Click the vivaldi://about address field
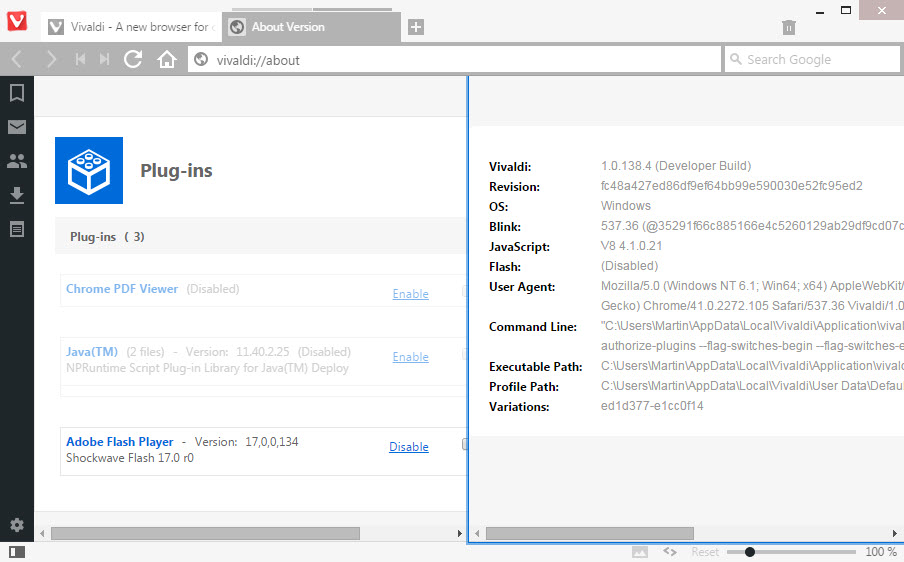The image size is (904, 562). click(x=454, y=59)
